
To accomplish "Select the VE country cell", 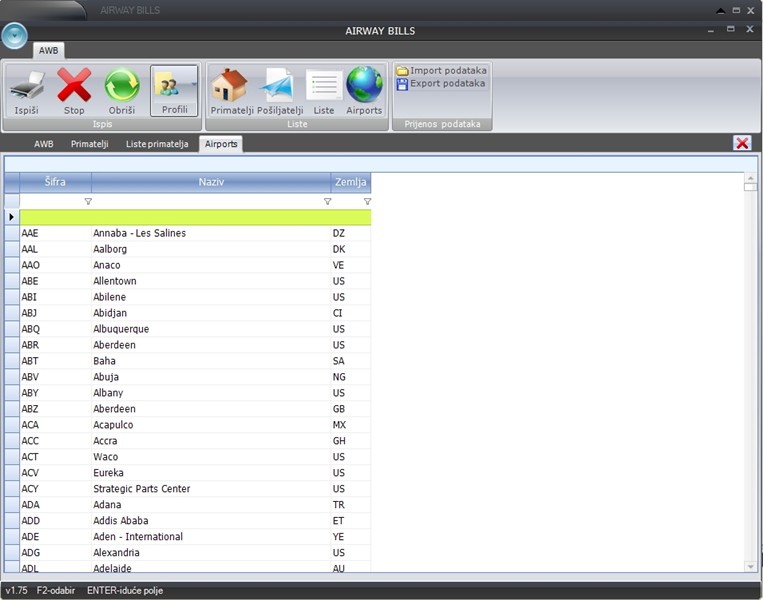I will [351, 265].
